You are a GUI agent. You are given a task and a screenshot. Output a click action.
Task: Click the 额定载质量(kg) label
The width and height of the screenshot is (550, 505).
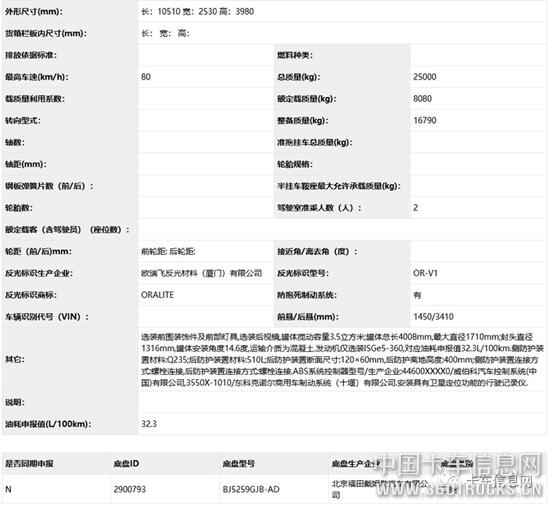click(307, 99)
